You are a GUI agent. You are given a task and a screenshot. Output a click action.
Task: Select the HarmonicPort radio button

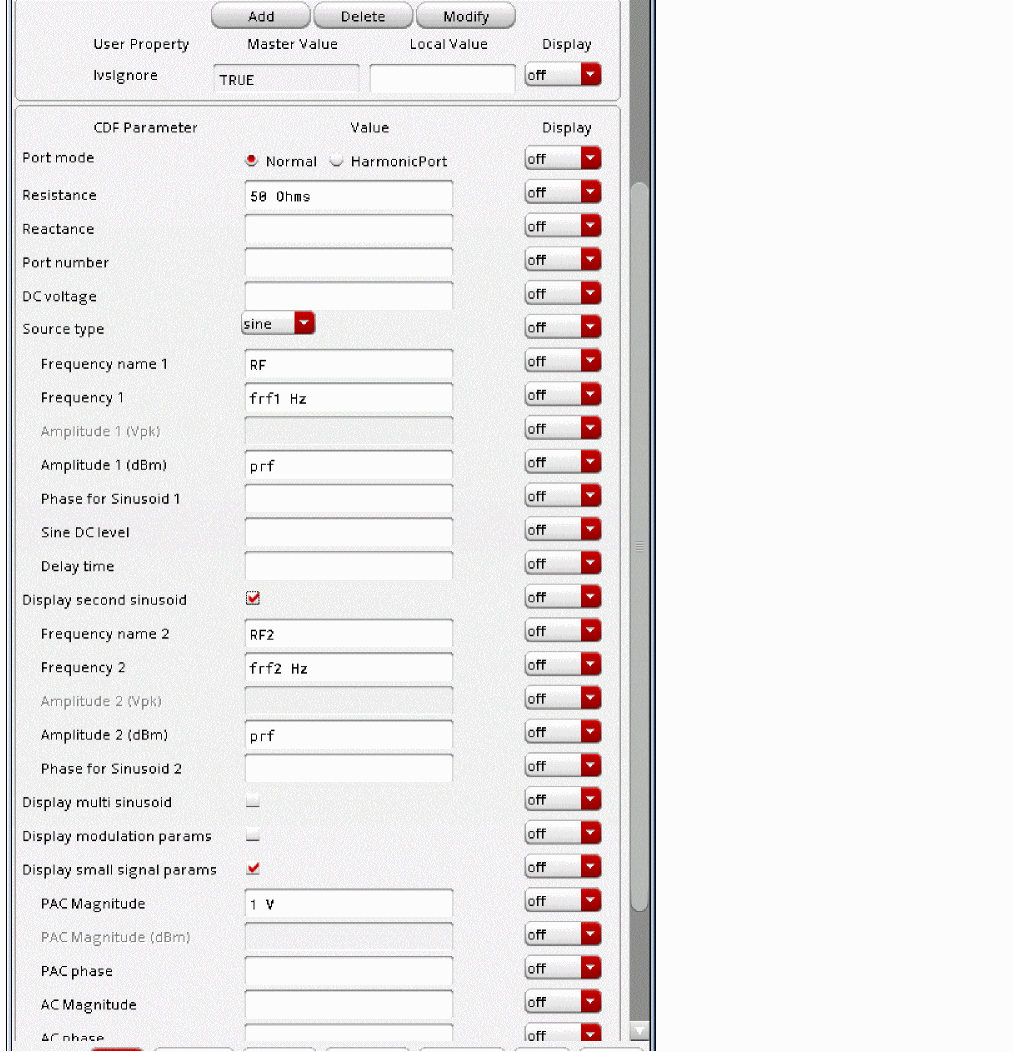coord(336,160)
